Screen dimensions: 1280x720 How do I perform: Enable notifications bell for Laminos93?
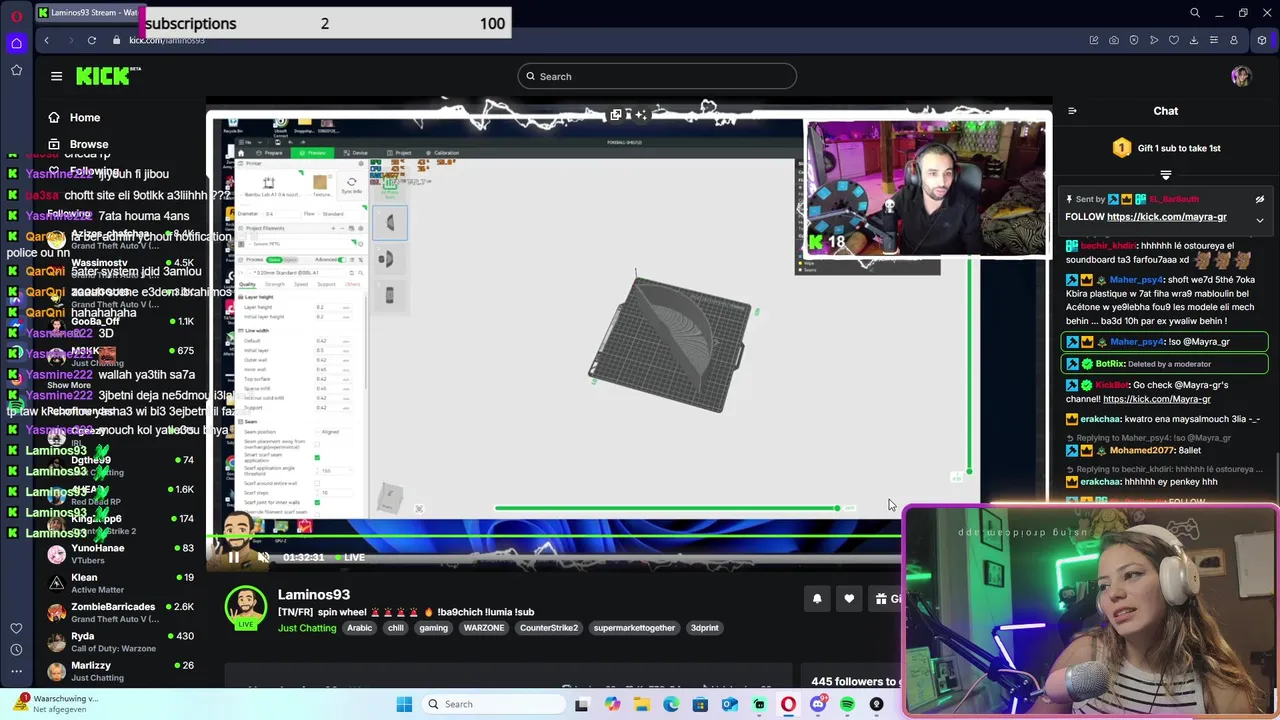point(817,599)
